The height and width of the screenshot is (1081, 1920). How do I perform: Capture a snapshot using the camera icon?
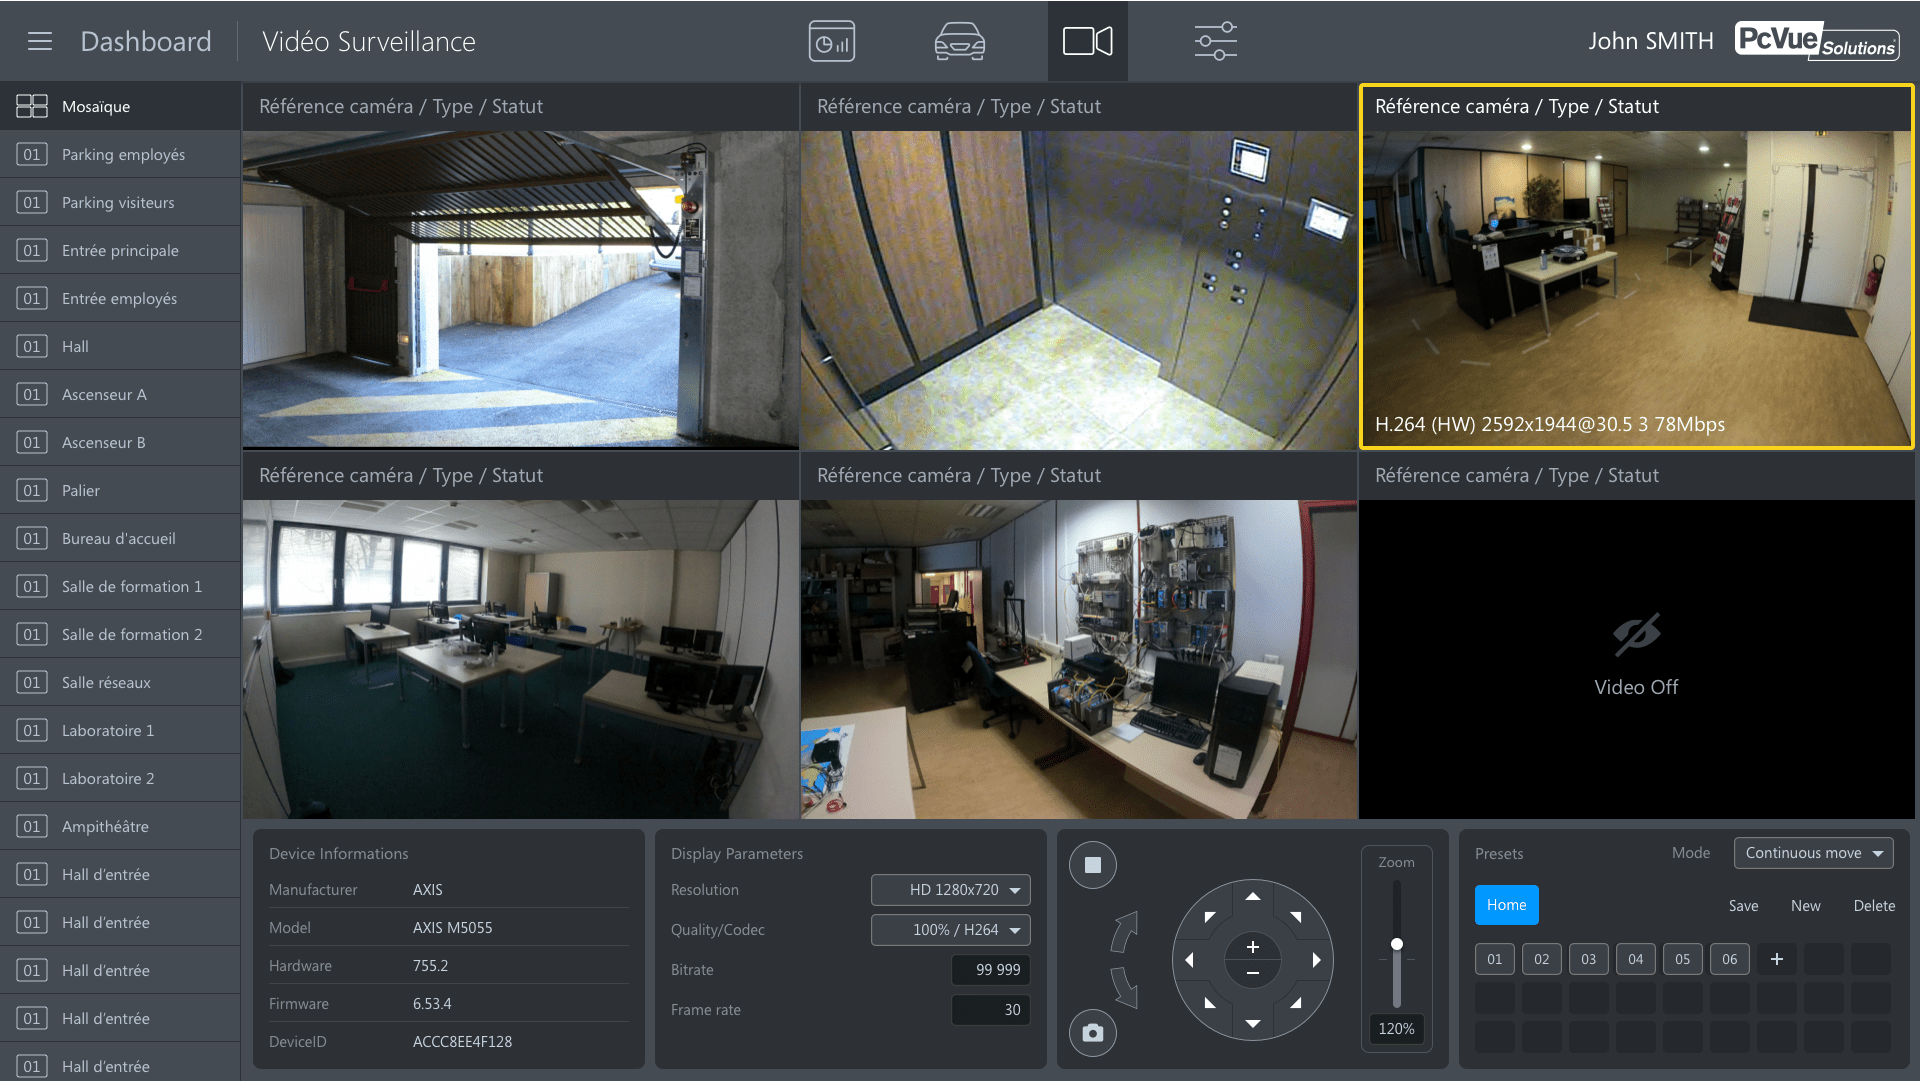point(1092,1033)
